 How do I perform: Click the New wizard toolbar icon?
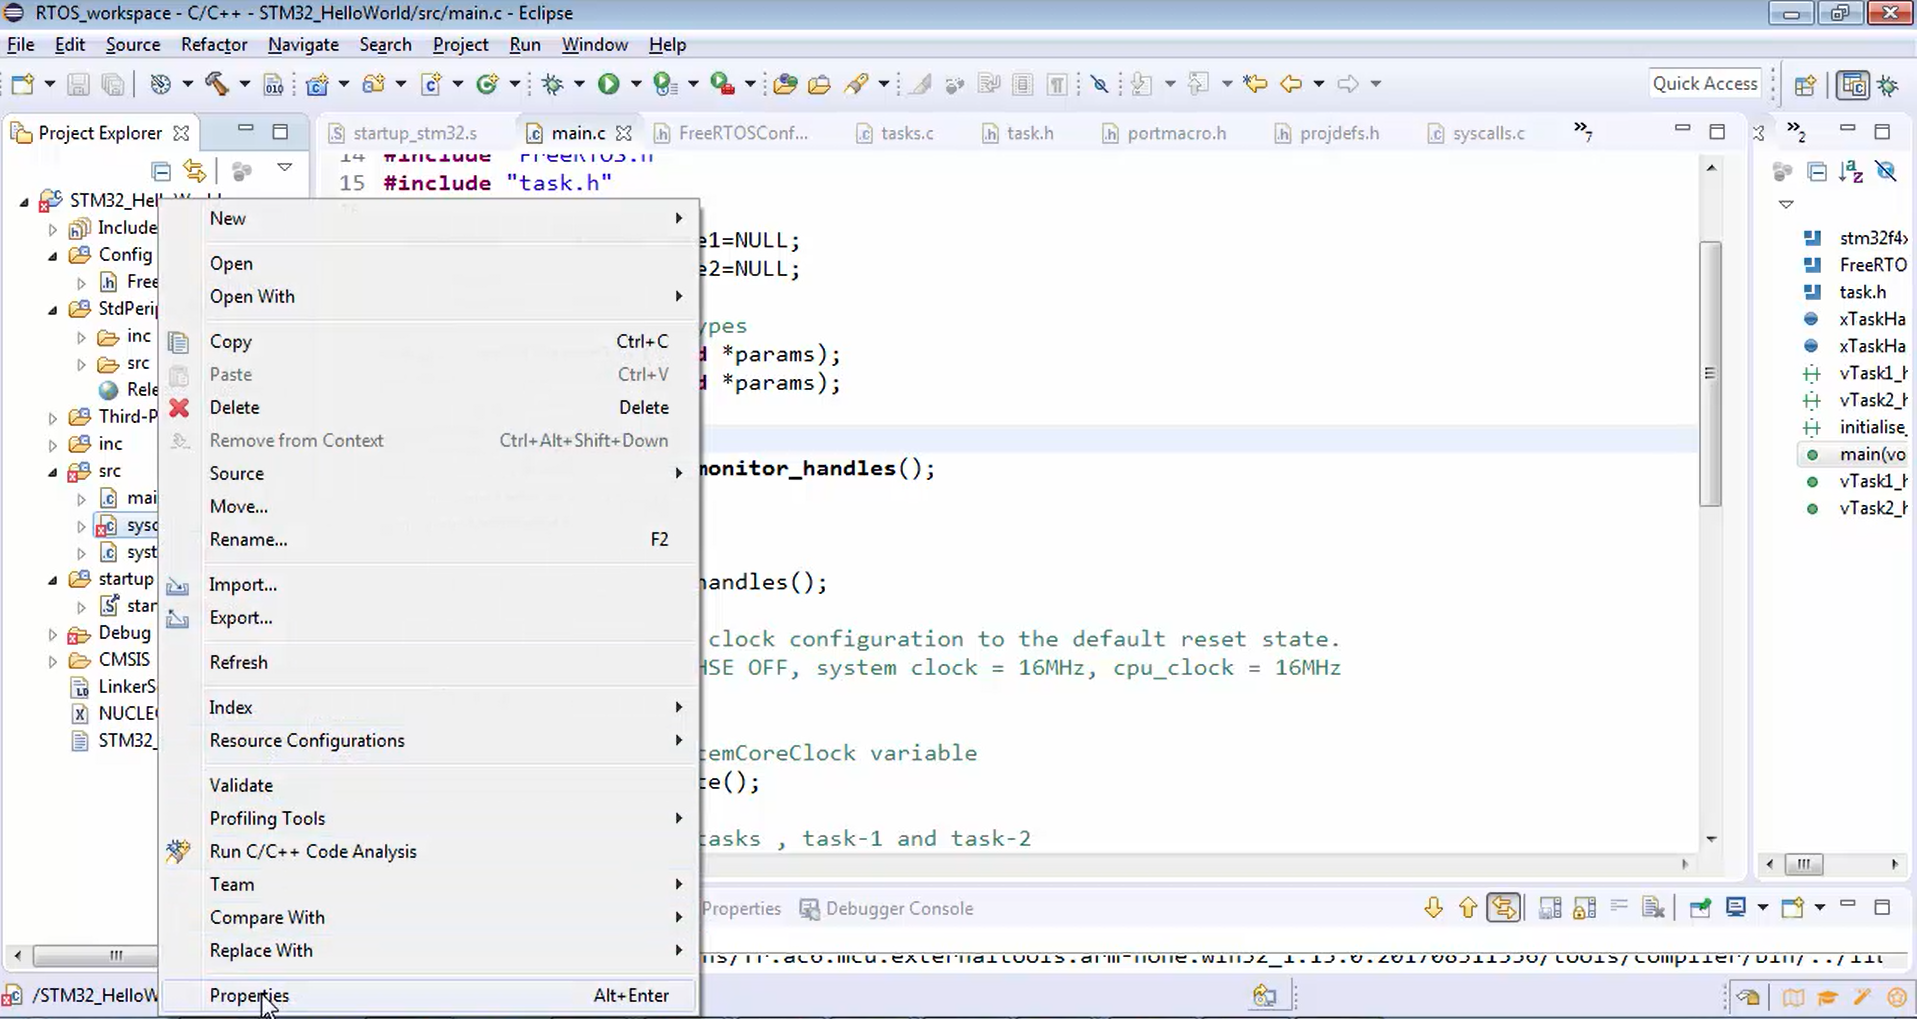click(x=22, y=84)
